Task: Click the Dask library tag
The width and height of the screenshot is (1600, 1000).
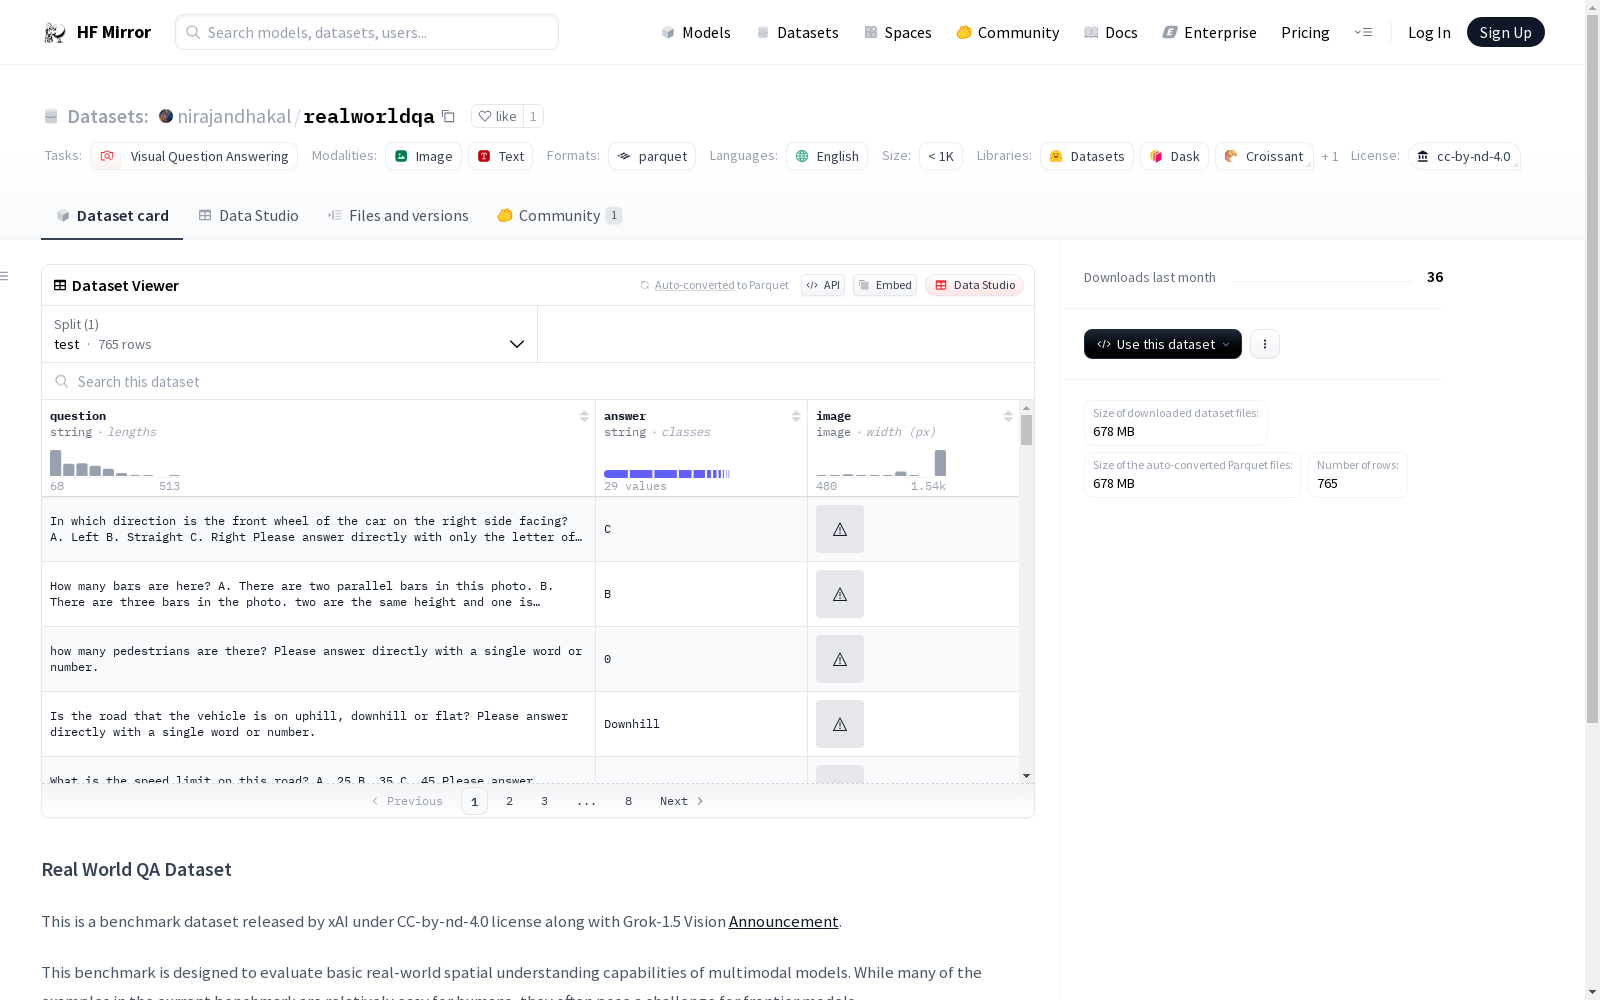Action: pos(1174,156)
